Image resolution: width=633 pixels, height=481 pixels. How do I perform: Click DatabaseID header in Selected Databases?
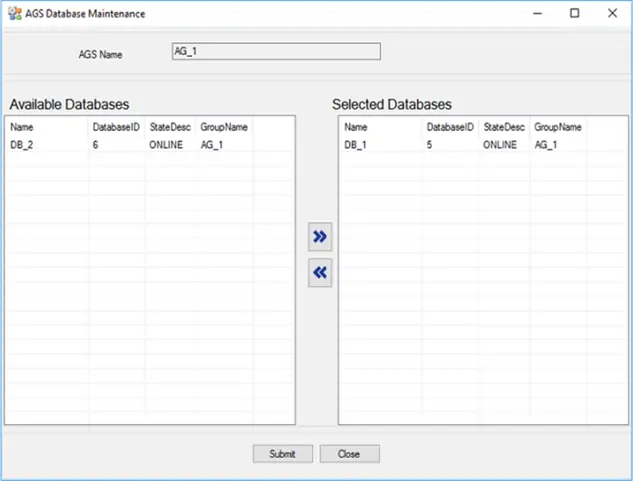pos(450,127)
